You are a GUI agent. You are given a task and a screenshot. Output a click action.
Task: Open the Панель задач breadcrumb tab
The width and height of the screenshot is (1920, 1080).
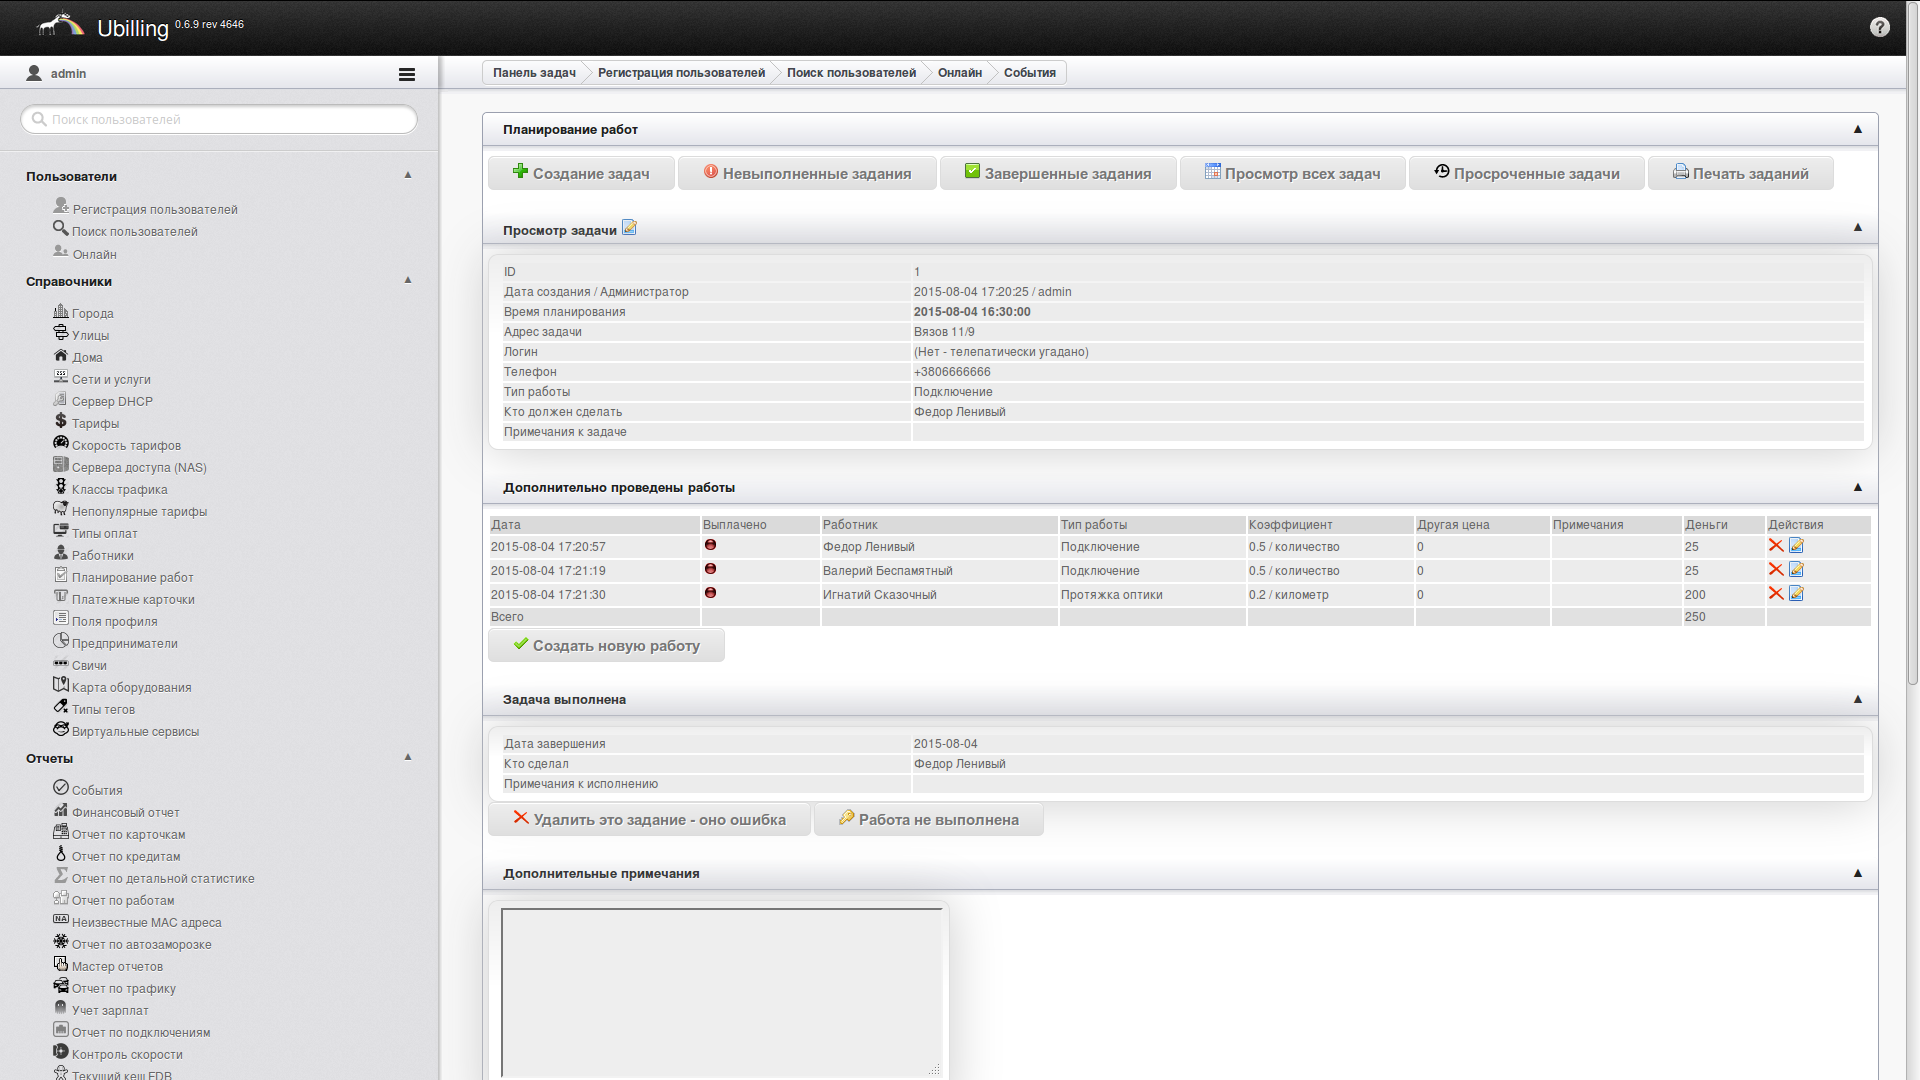(x=534, y=73)
